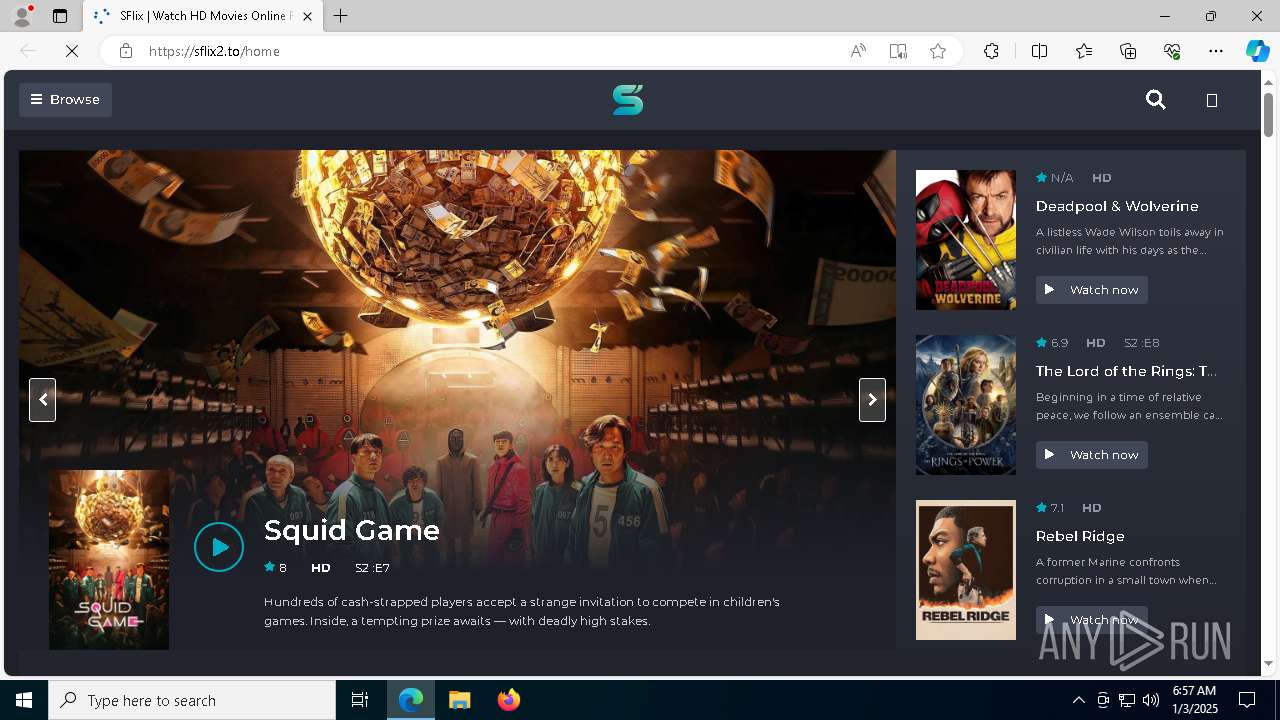Open the browser profile icon
The image size is (1280, 720).
tap(21, 16)
